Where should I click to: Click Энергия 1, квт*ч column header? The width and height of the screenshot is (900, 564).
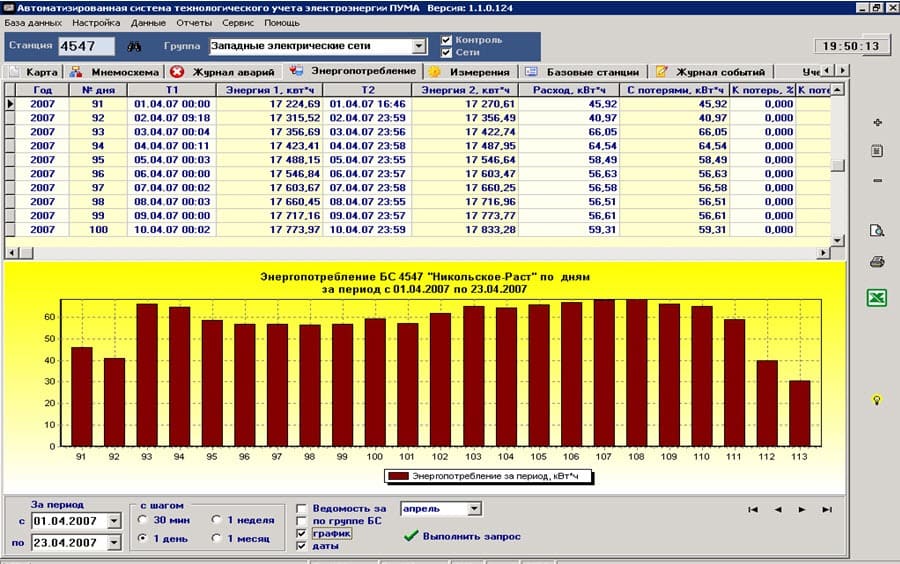coord(270,90)
